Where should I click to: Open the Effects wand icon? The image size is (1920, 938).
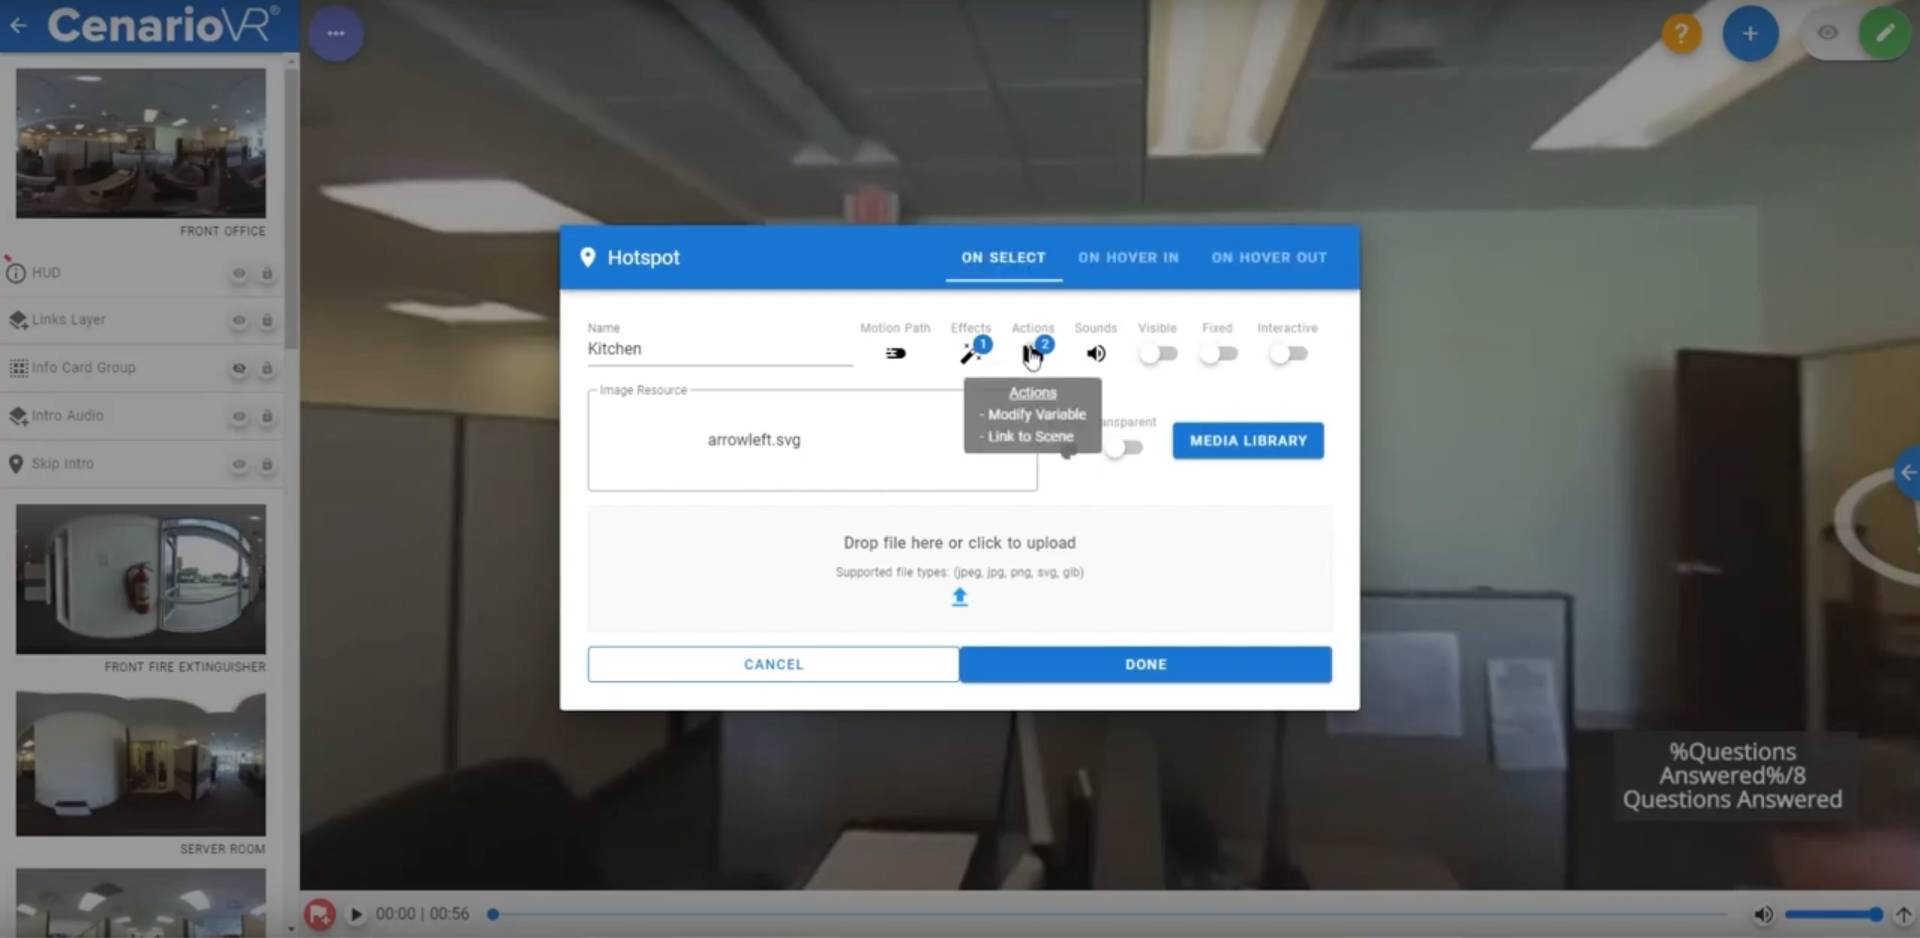tap(970, 353)
